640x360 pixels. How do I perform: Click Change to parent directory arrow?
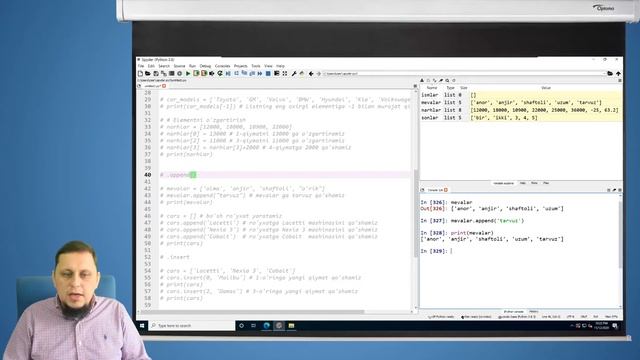point(618,73)
